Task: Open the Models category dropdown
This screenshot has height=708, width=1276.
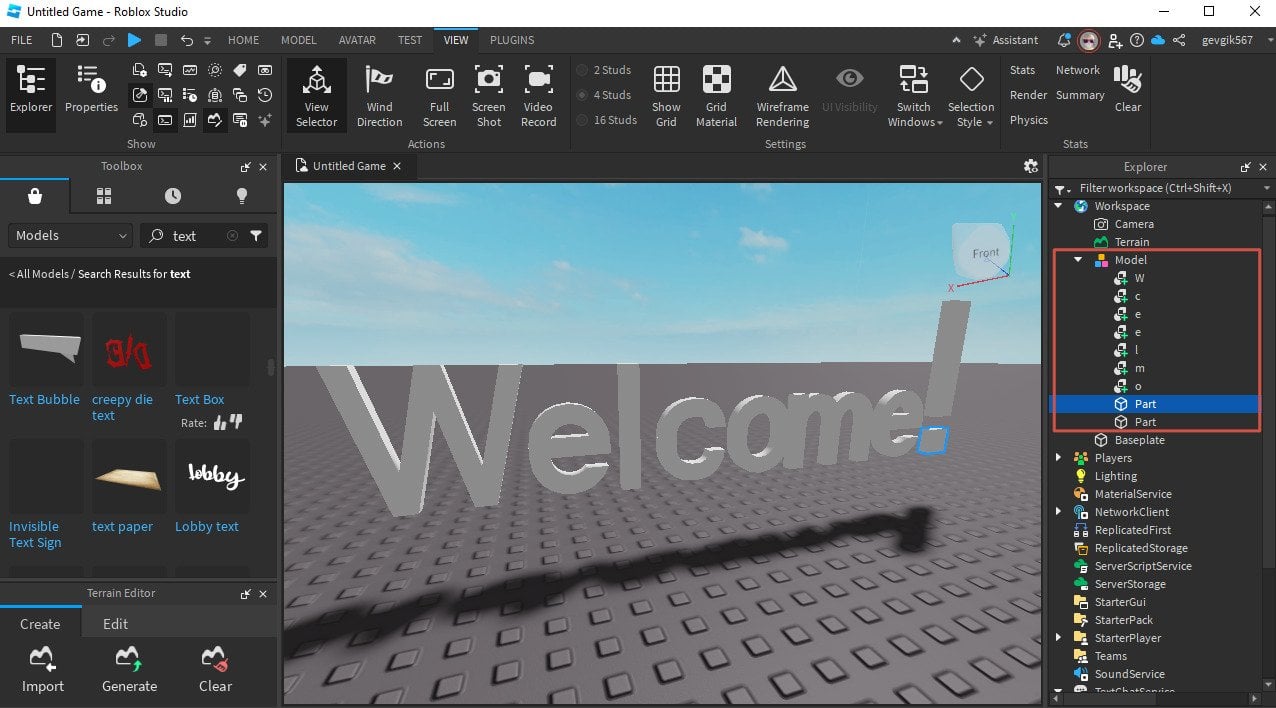Action: point(70,236)
